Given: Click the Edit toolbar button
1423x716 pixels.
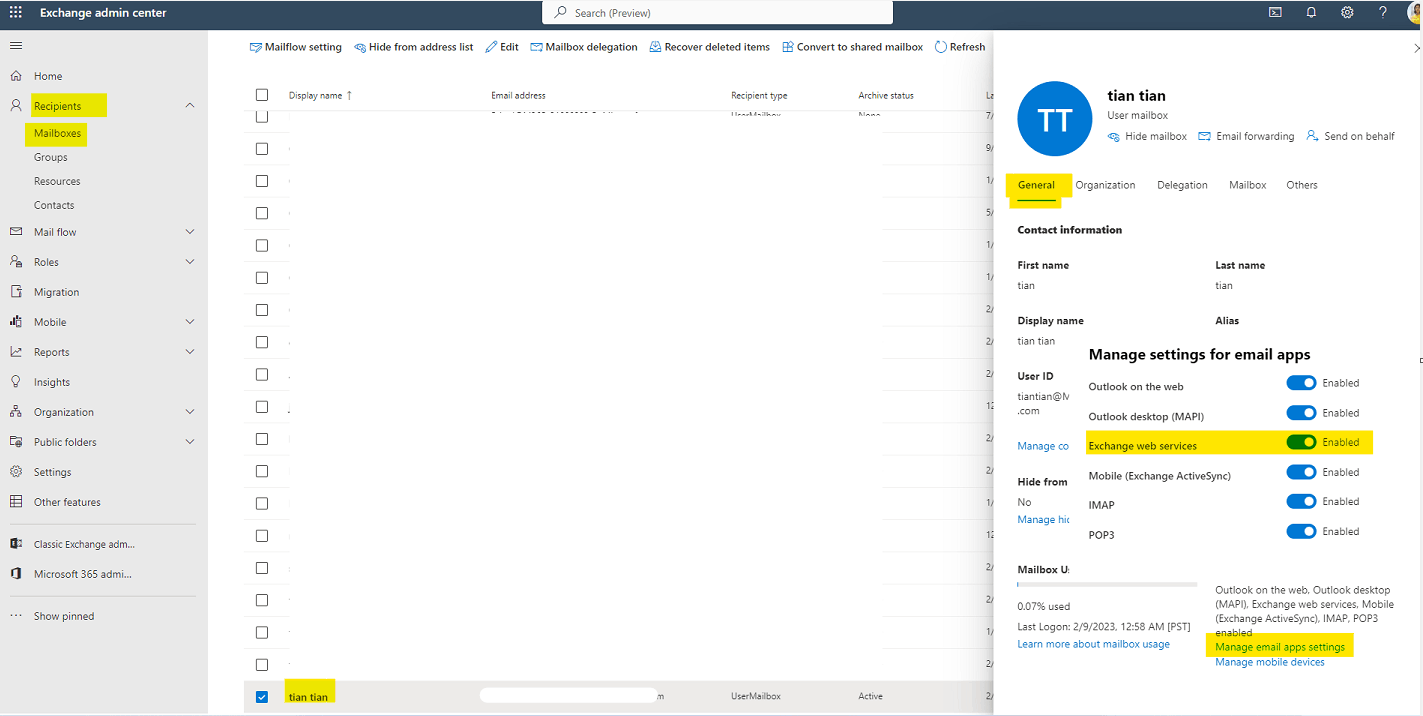Looking at the screenshot, I should coord(502,47).
